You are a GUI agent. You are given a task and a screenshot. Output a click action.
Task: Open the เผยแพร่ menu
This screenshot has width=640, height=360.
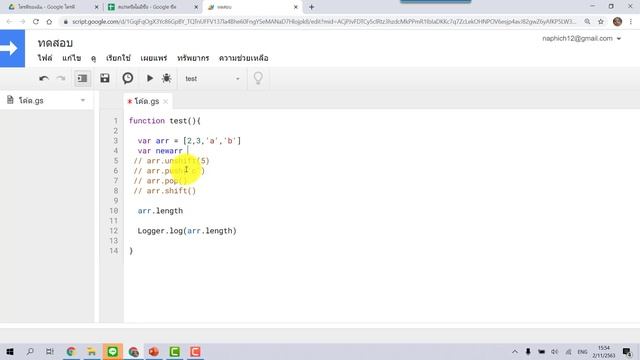coord(153,58)
